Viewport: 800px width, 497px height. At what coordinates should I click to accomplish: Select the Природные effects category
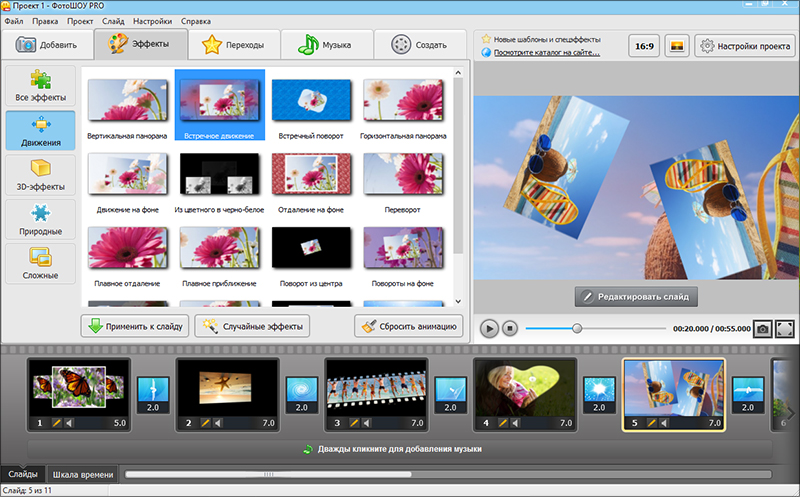tap(40, 219)
